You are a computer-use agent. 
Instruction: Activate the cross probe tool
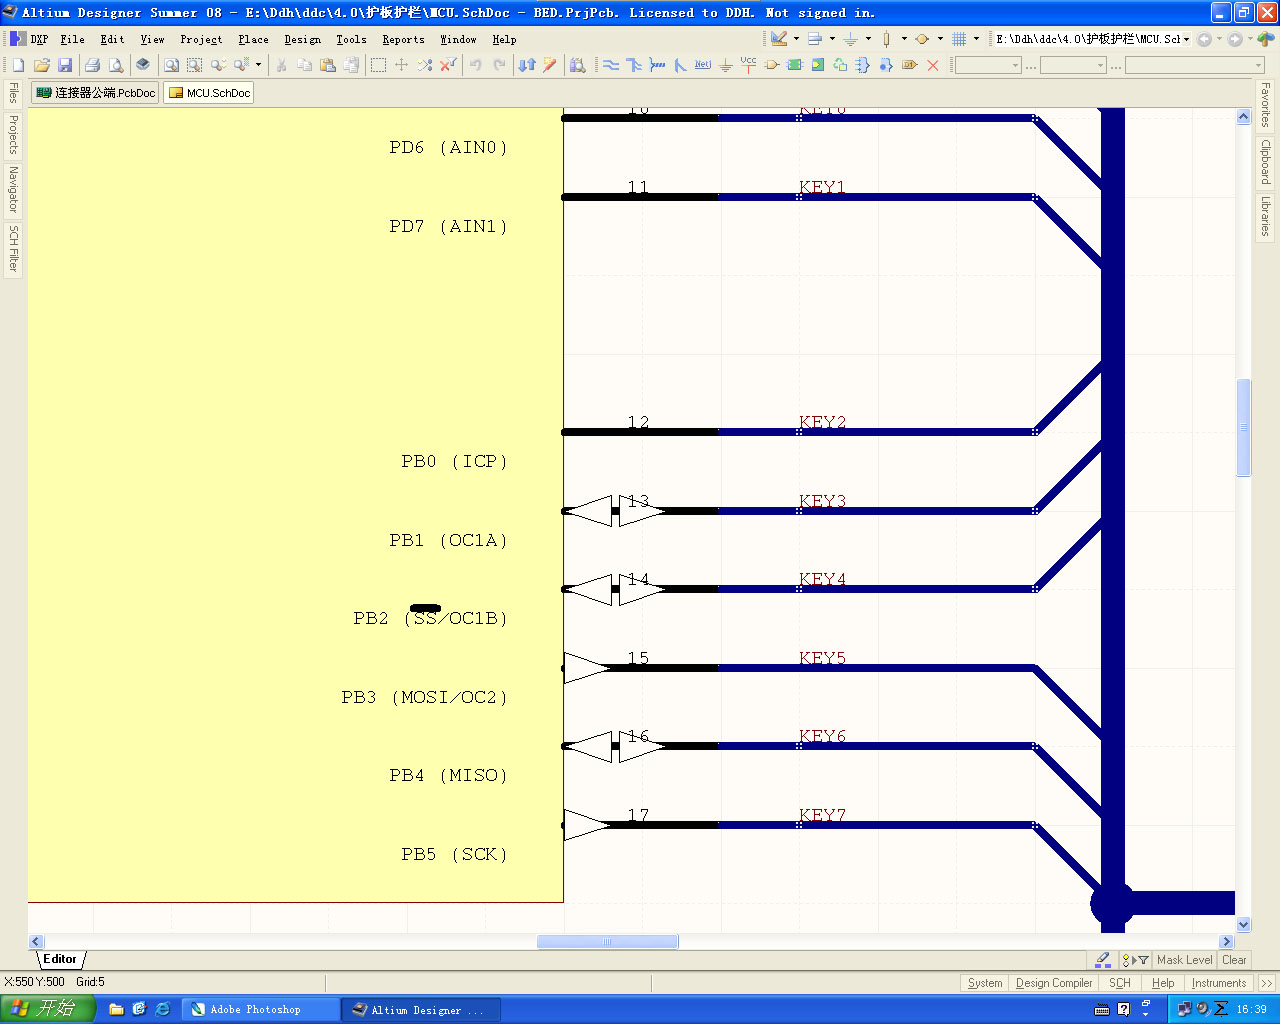[x=549, y=65]
